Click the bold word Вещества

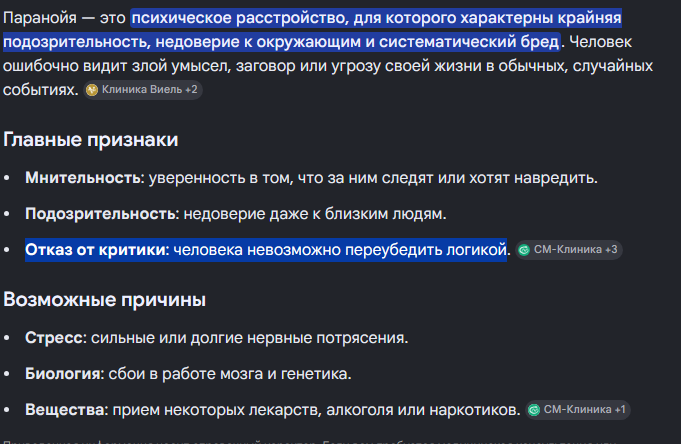(65, 410)
